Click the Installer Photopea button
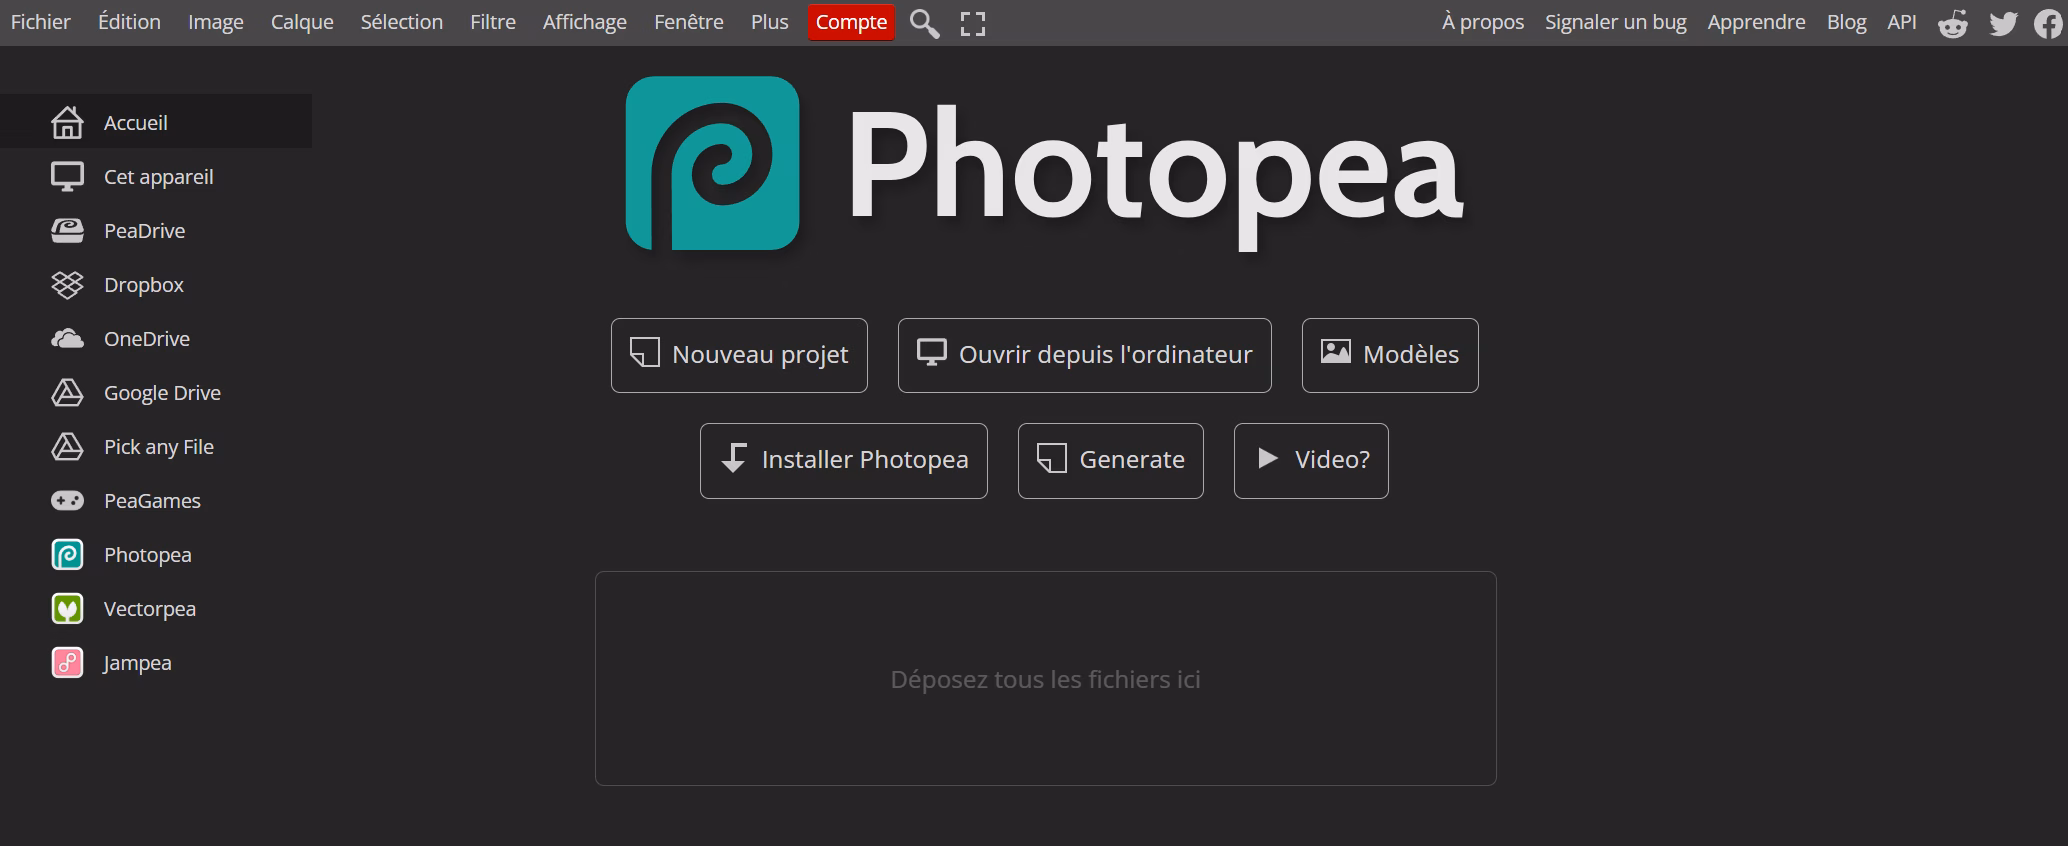 843,460
